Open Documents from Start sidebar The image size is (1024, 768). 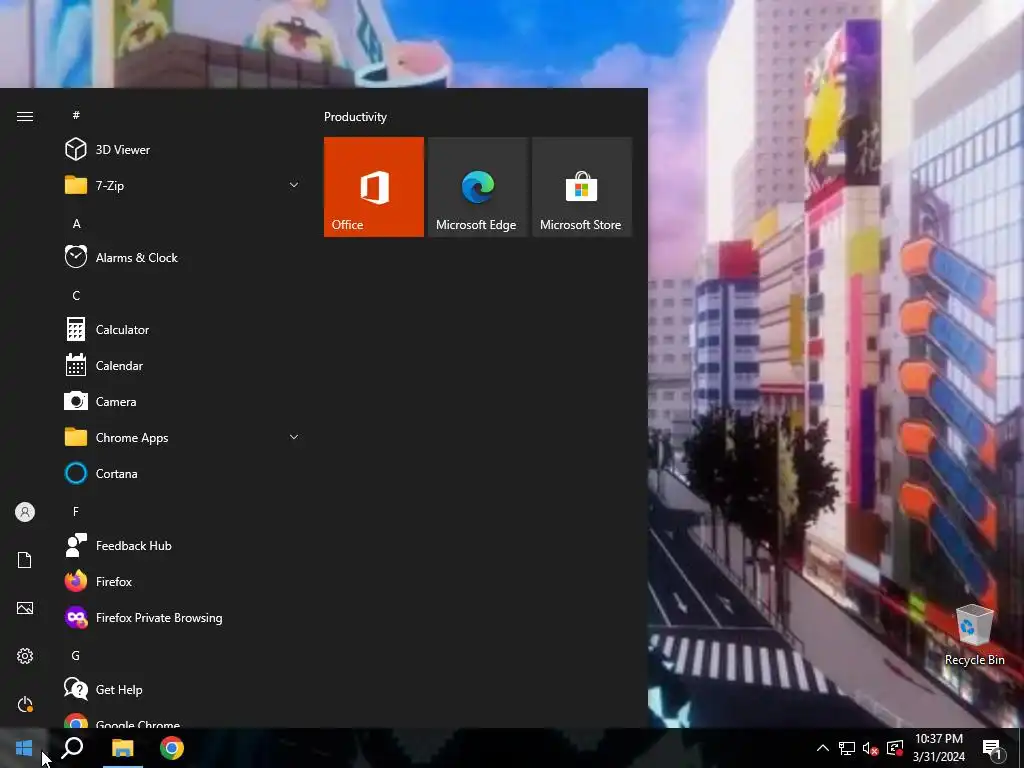(25, 560)
